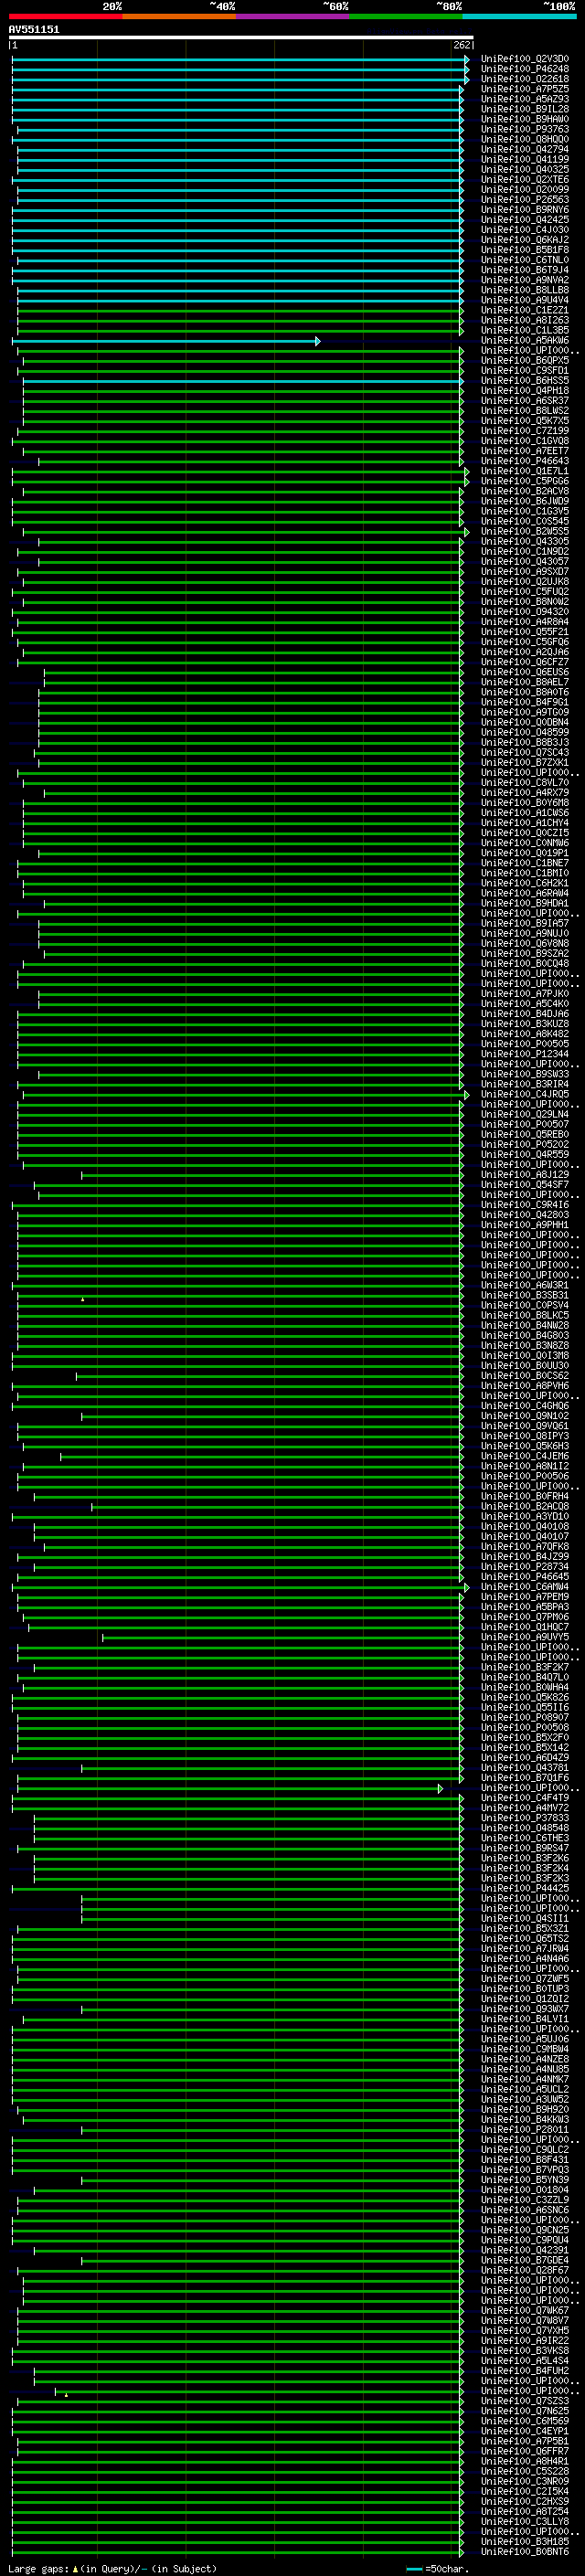Select the UniRef100_Q54SF7 label

click(525, 1185)
